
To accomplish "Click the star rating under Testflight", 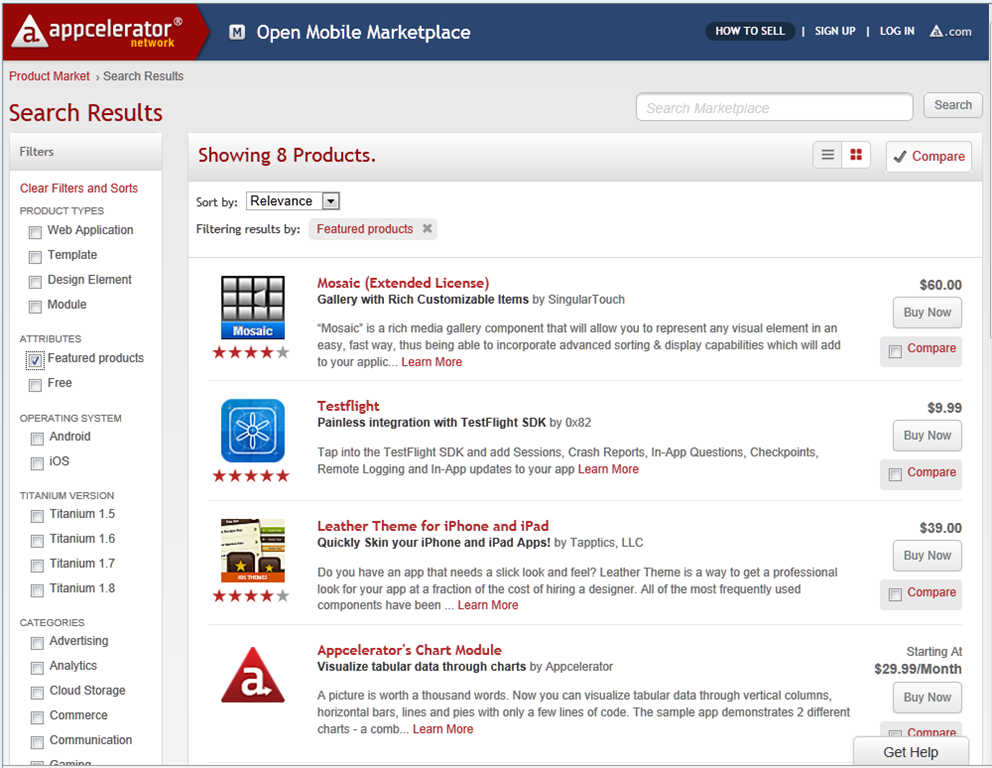I will point(251,476).
